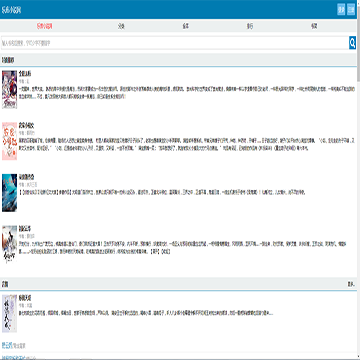This screenshot has width=360, height=360.
Task: Open the second navigation tab
Action: [121, 26]
